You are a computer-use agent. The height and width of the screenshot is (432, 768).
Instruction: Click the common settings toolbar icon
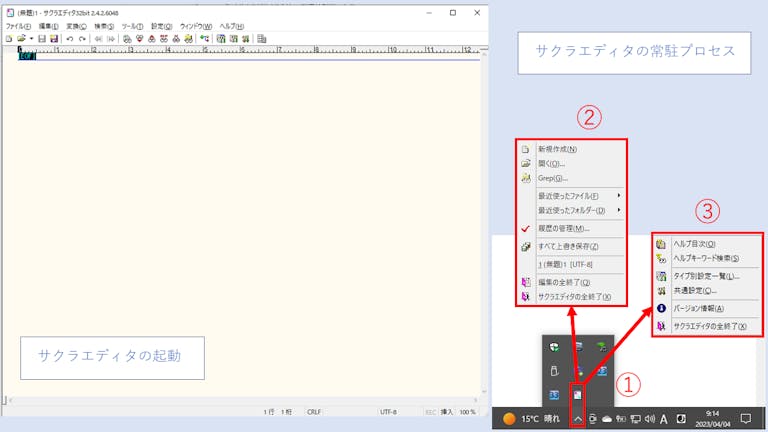[x=246, y=39]
